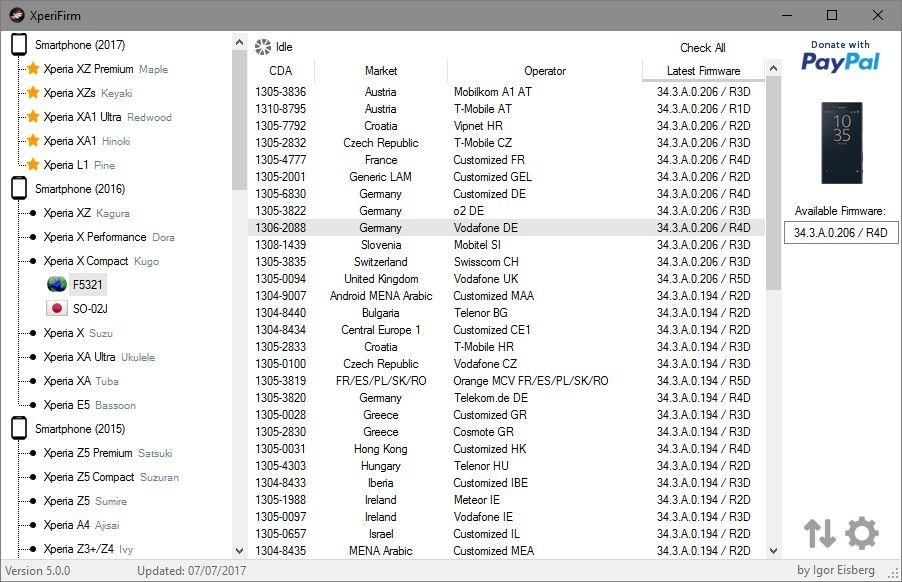Click the XperiFirm app logo in title bar
Viewport: 902px width, 582px height.
tap(17, 15)
